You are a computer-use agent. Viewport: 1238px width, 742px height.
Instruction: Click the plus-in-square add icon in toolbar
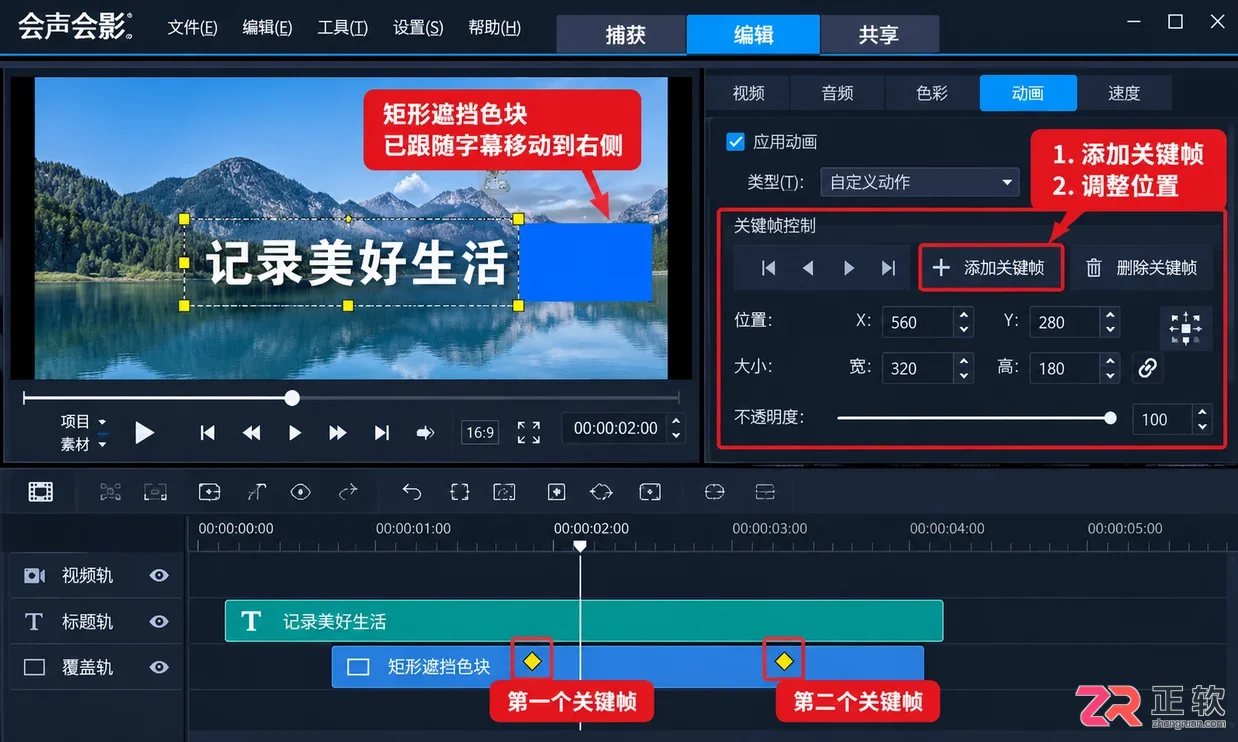tap(557, 491)
